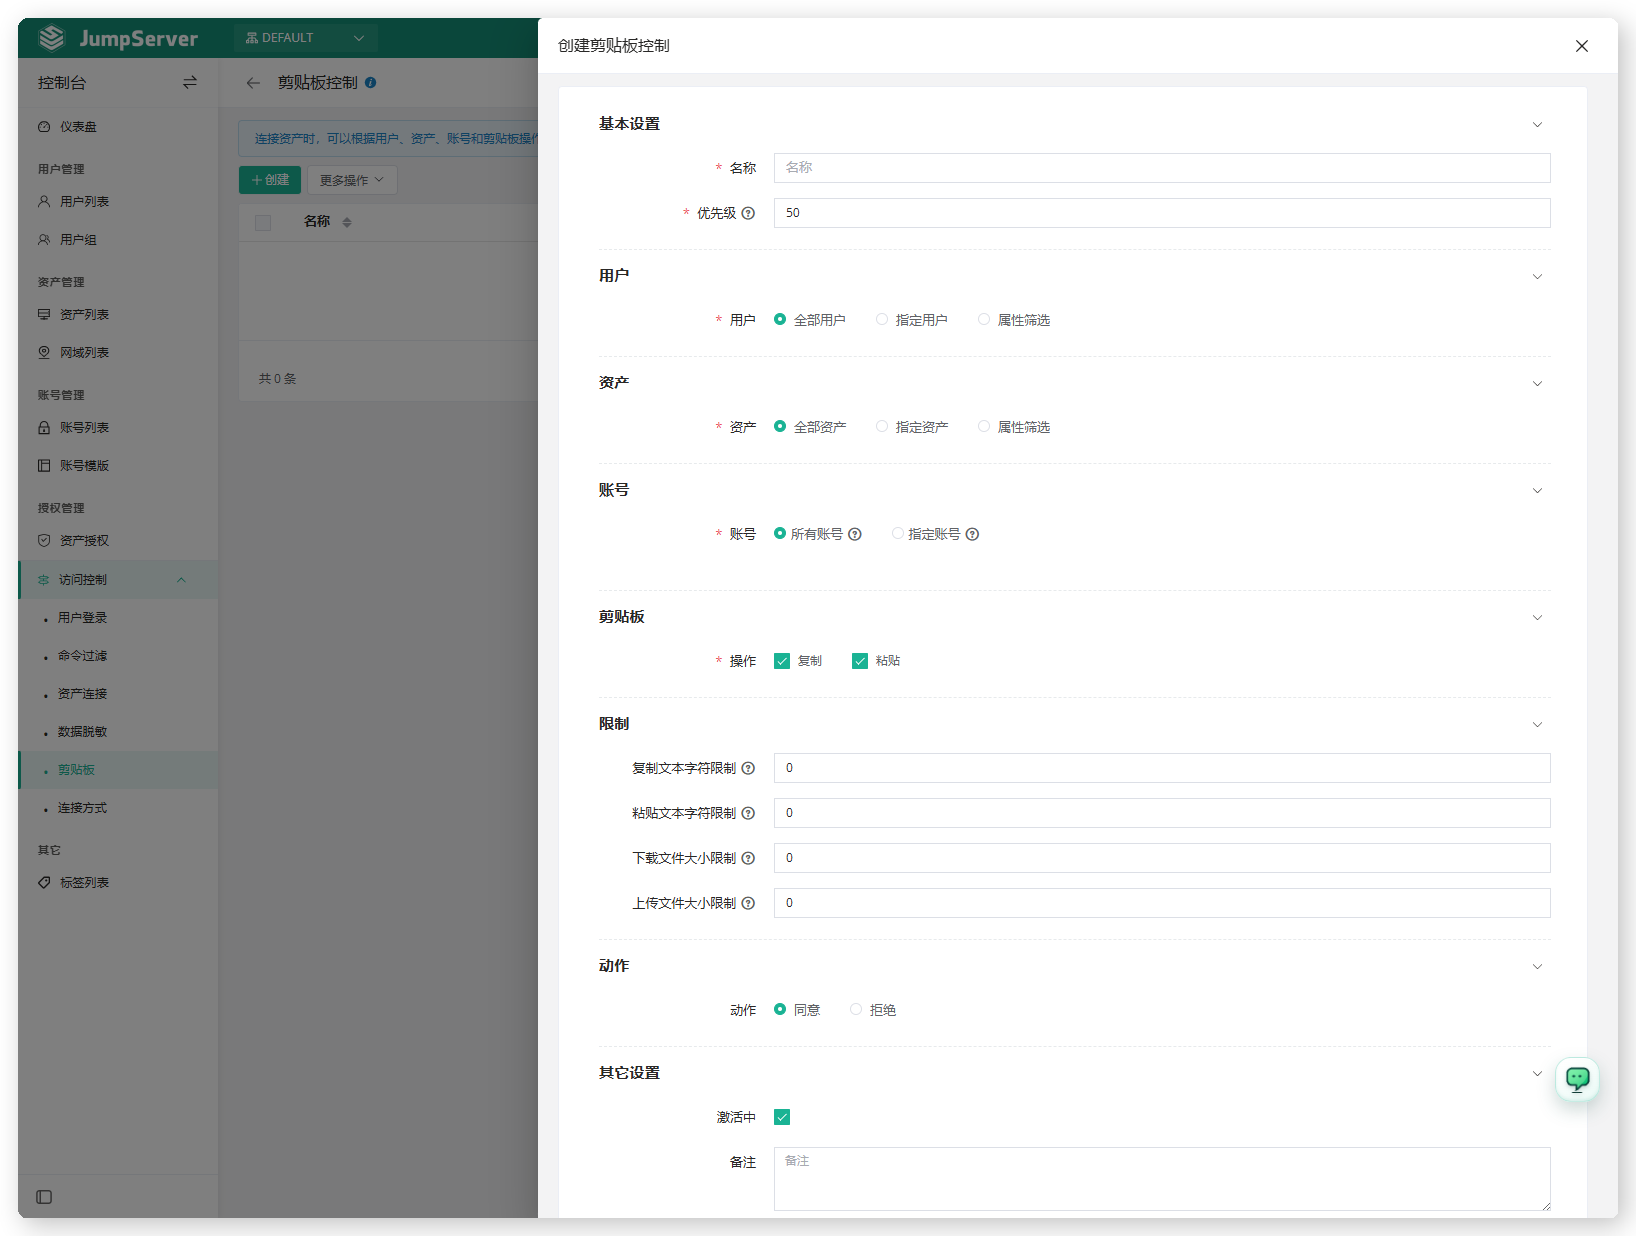Select 属性筛选 in the 用户 section

tap(1013, 320)
